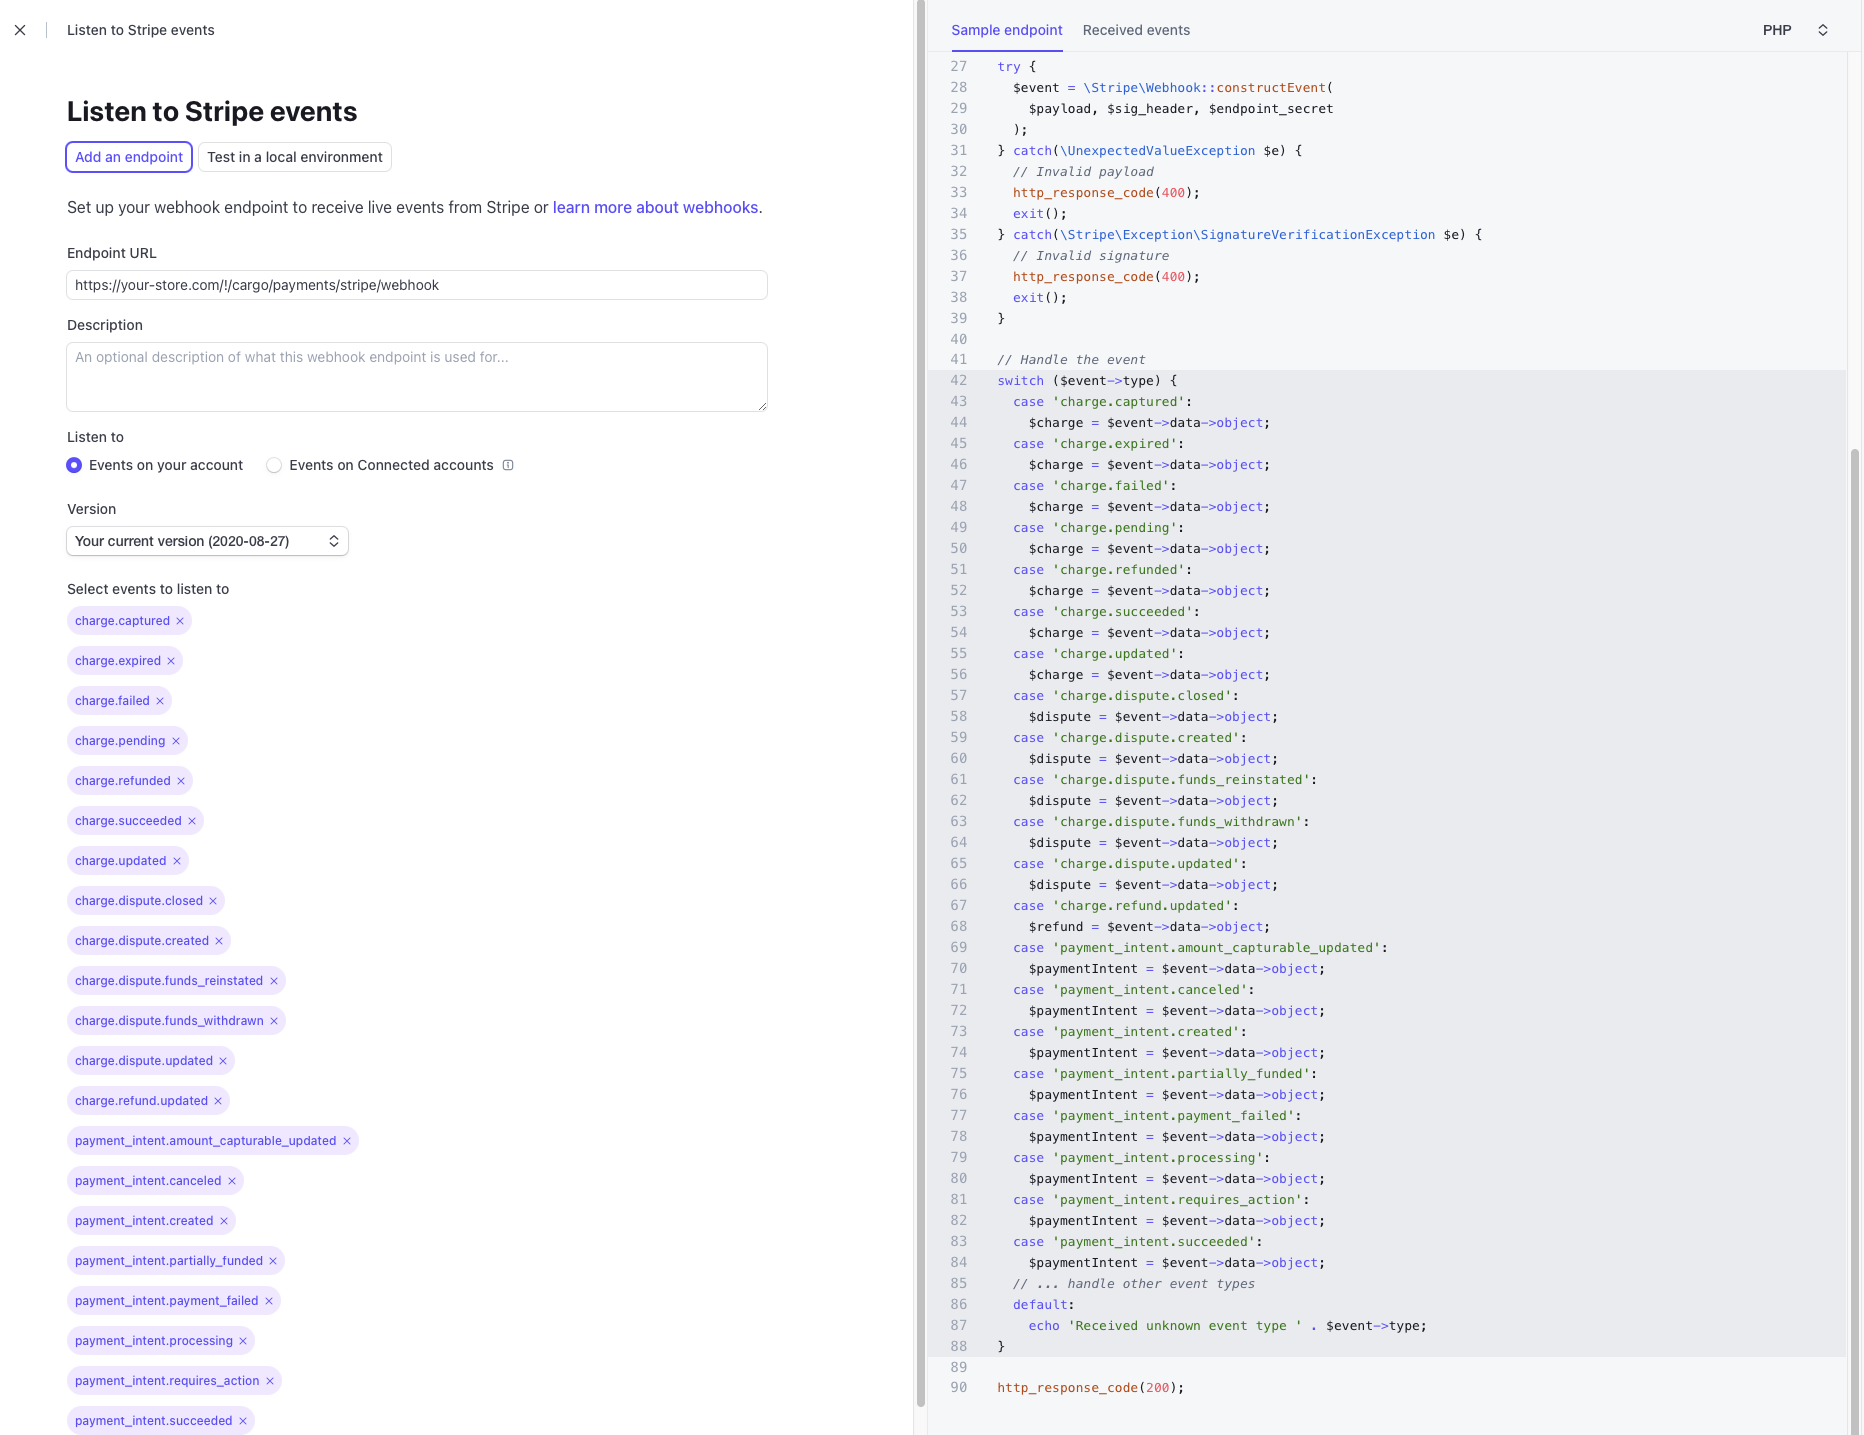Click line 87 echo unknown event type
The image size is (1864, 1435).
pyautogui.click(x=1228, y=1326)
